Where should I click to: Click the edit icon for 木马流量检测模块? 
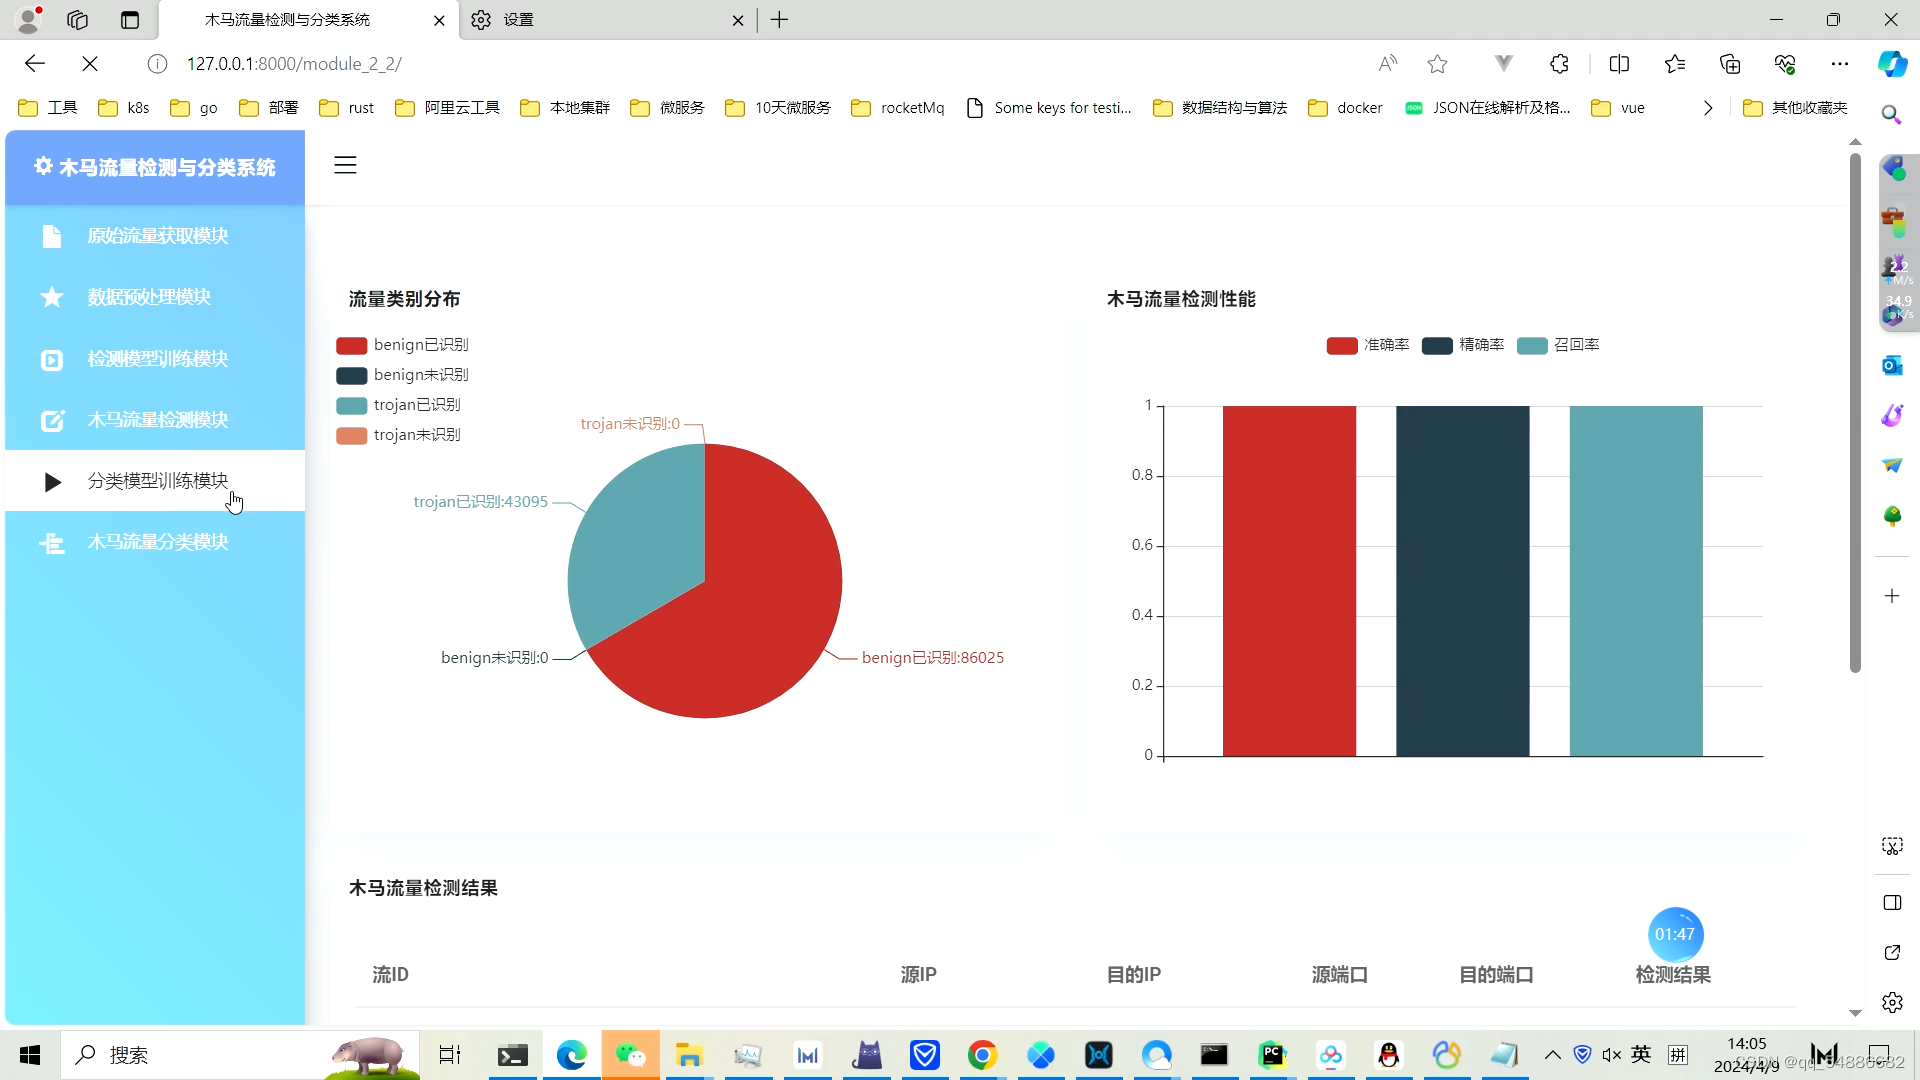[52, 420]
